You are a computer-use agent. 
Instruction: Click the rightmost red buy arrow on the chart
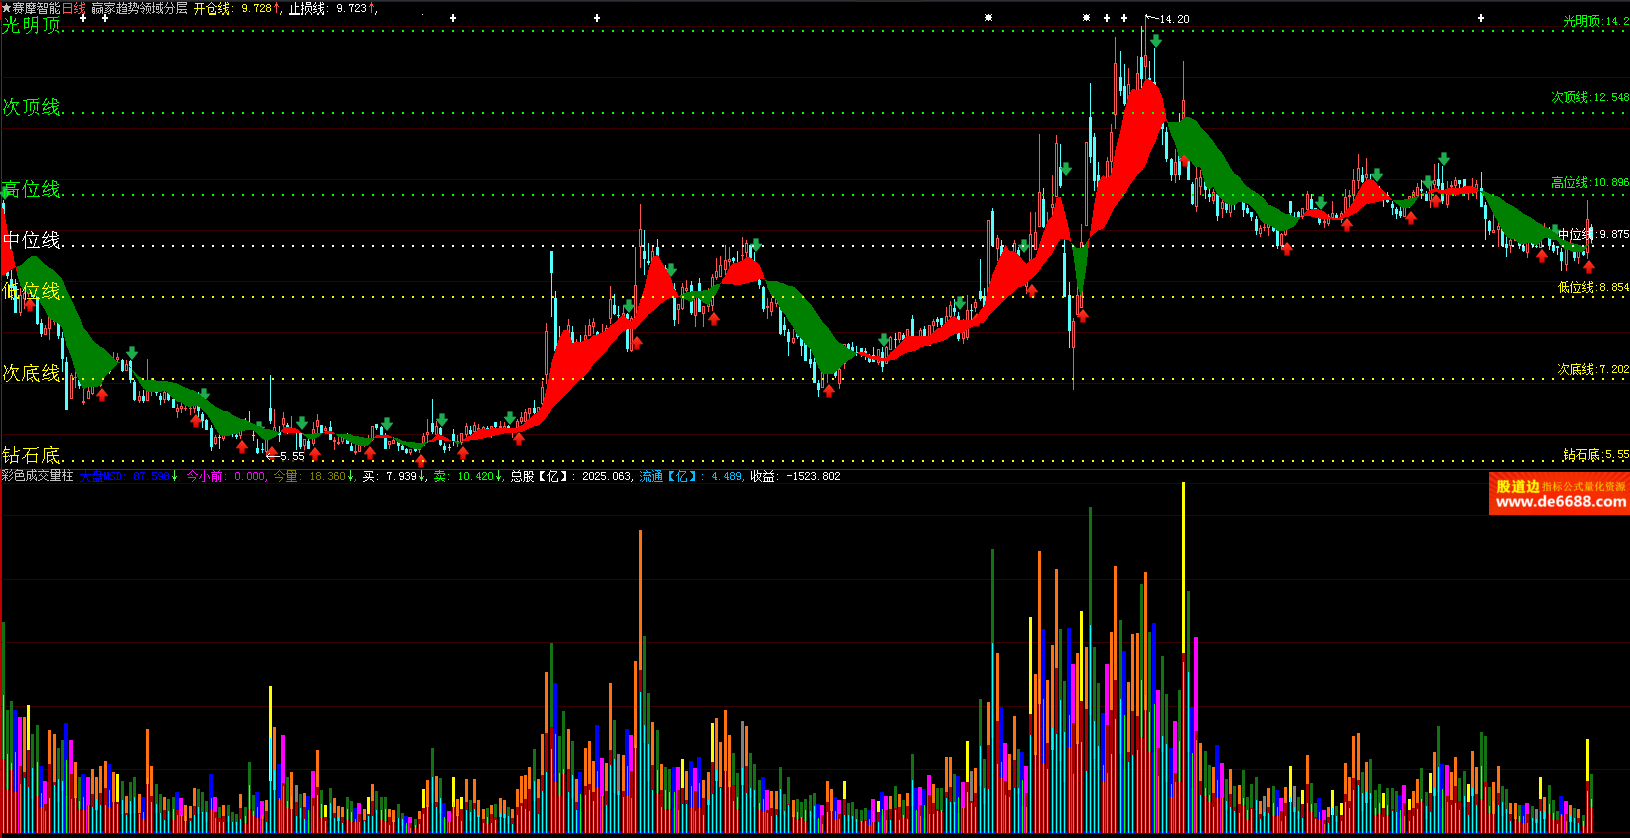coord(1588,267)
